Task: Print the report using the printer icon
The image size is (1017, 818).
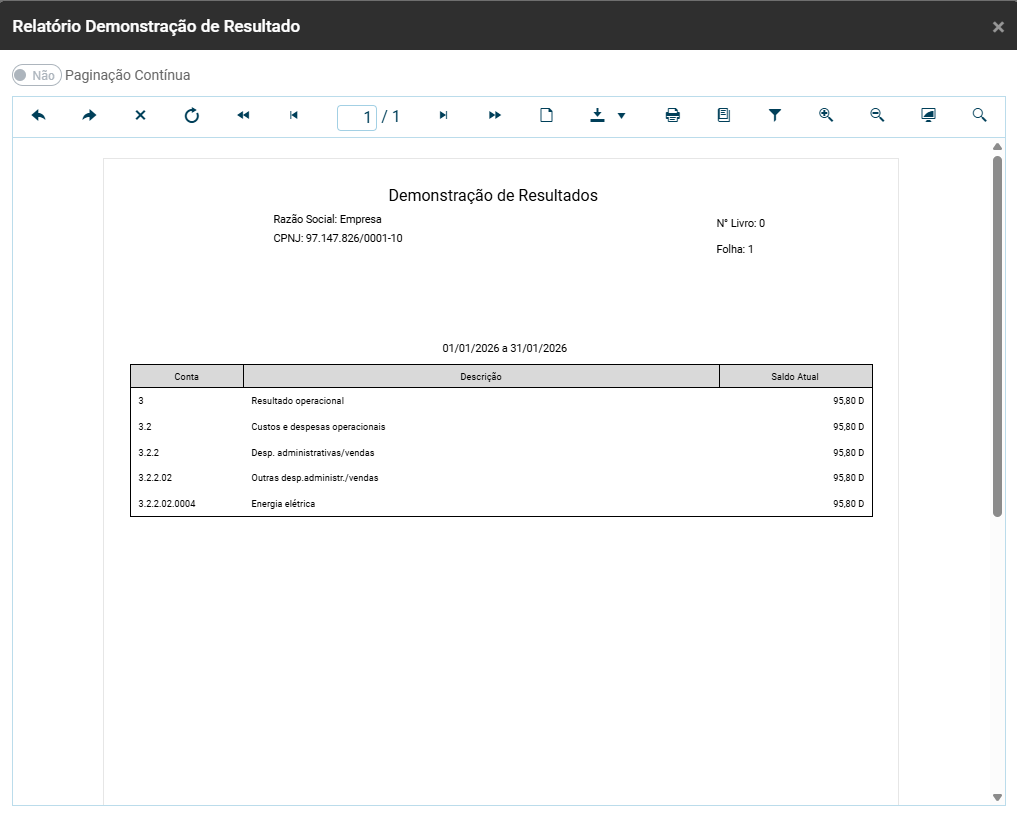Action: 673,115
